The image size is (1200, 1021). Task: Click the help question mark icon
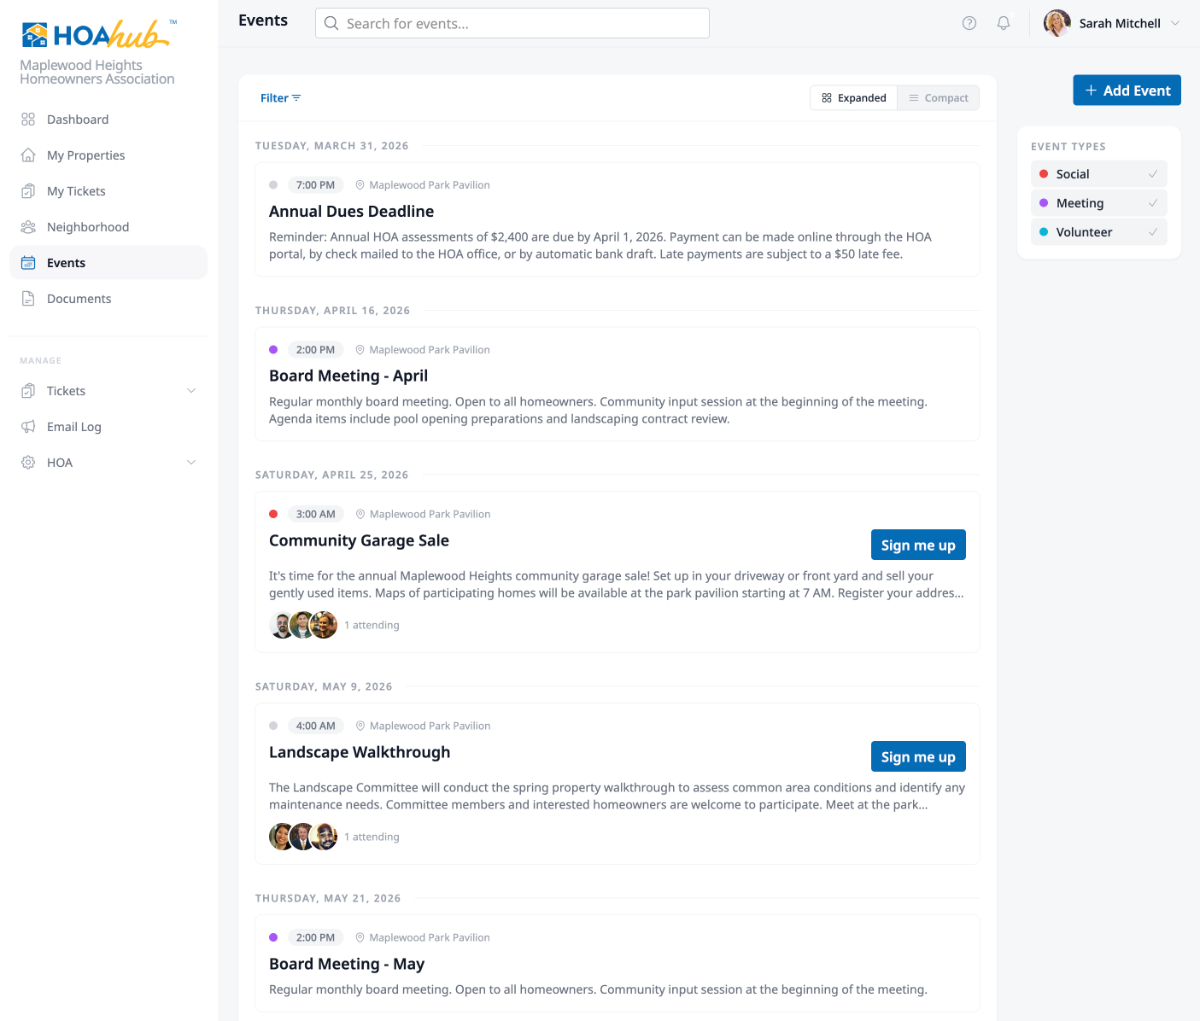click(968, 22)
